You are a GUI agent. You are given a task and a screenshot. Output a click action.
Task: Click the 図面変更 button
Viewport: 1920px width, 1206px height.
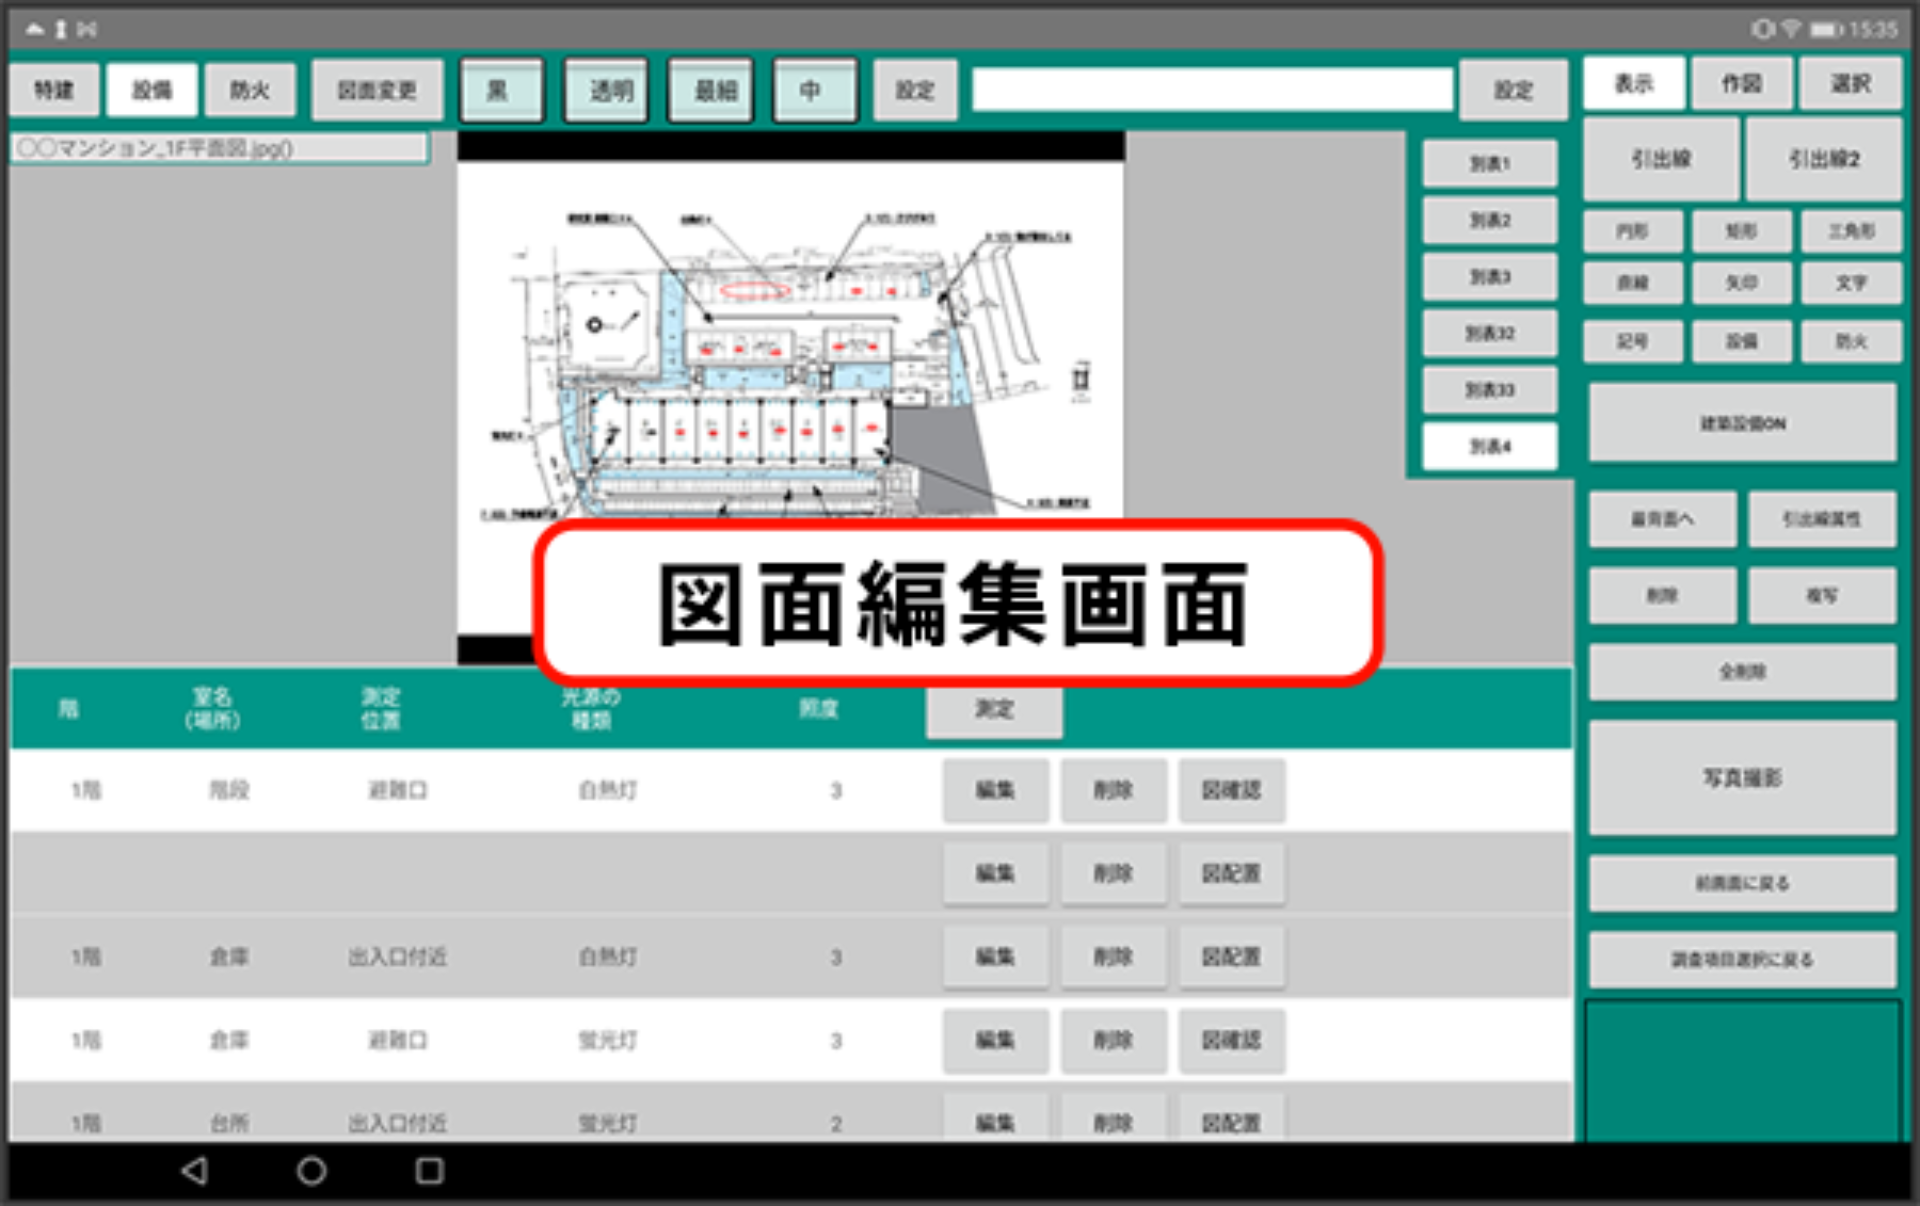coord(377,90)
